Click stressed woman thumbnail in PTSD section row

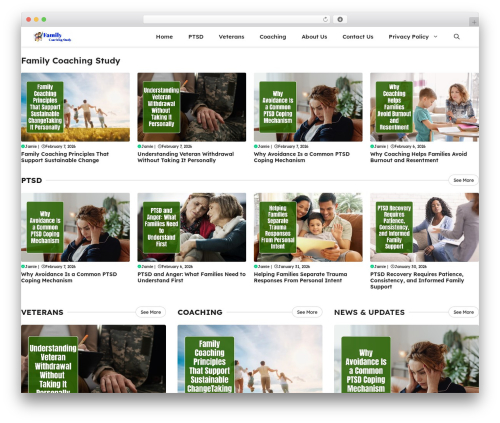tap(75, 227)
